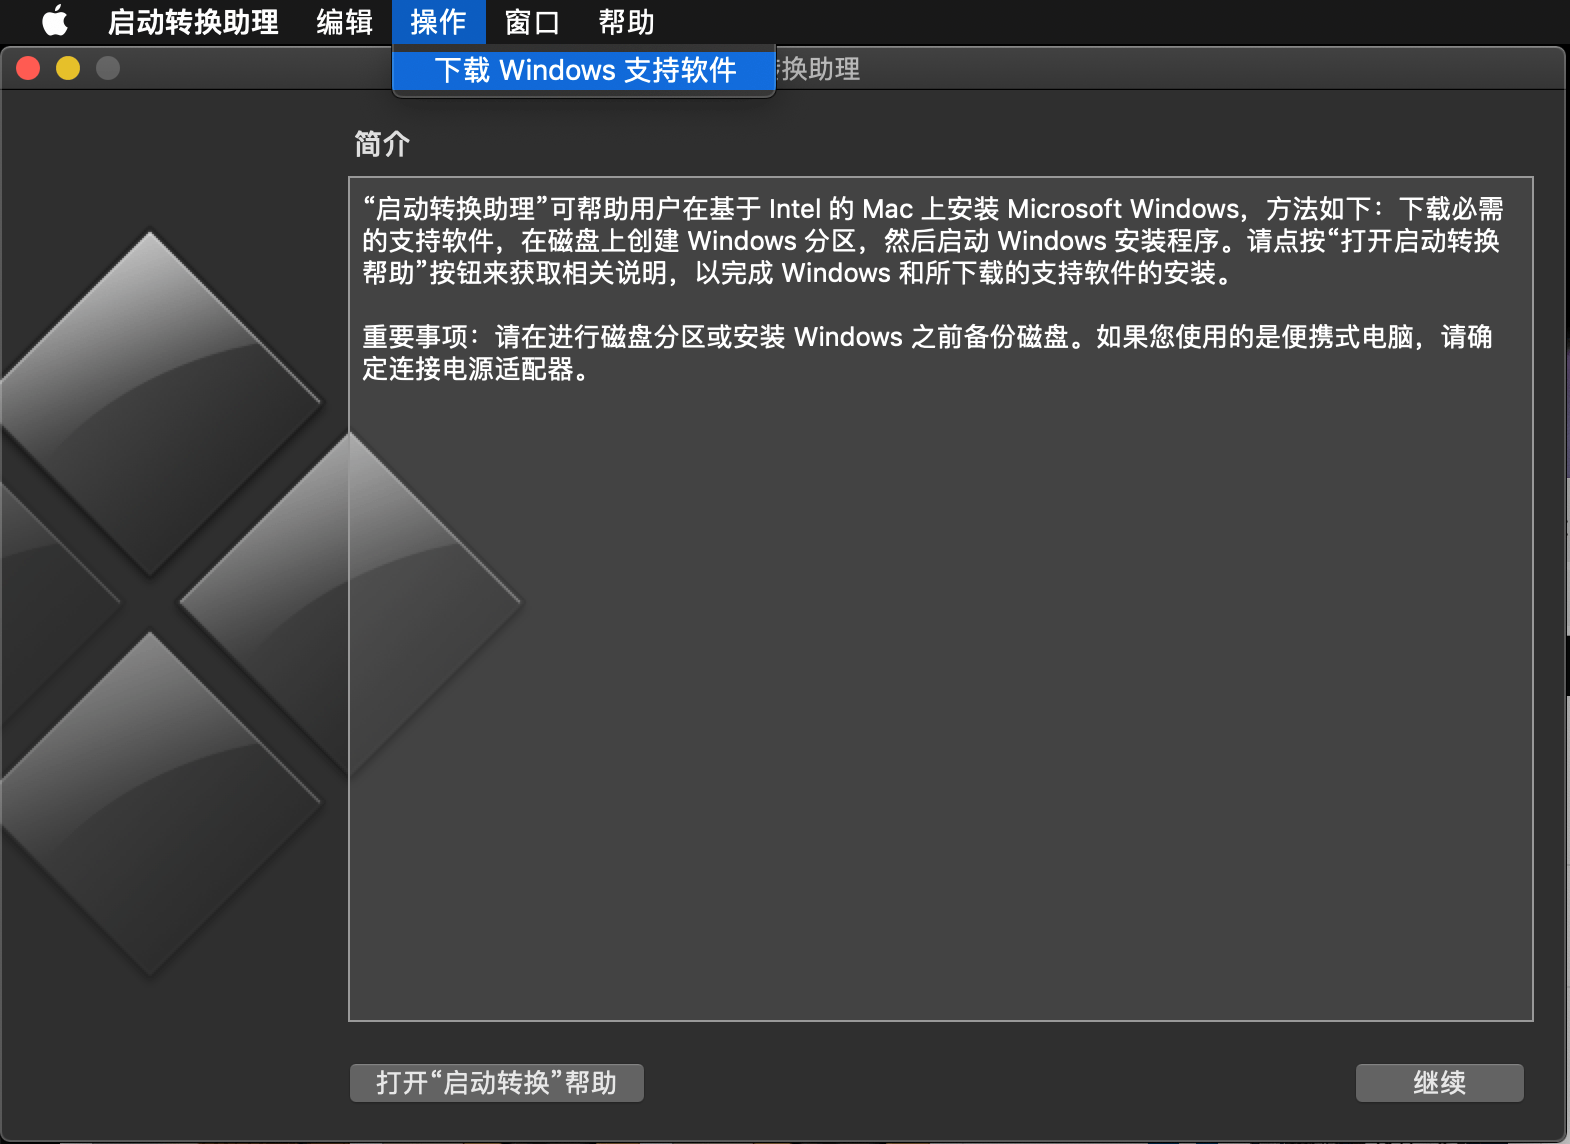Open the 启动转换助理 application menu
1570x1144 pixels.
(x=193, y=22)
